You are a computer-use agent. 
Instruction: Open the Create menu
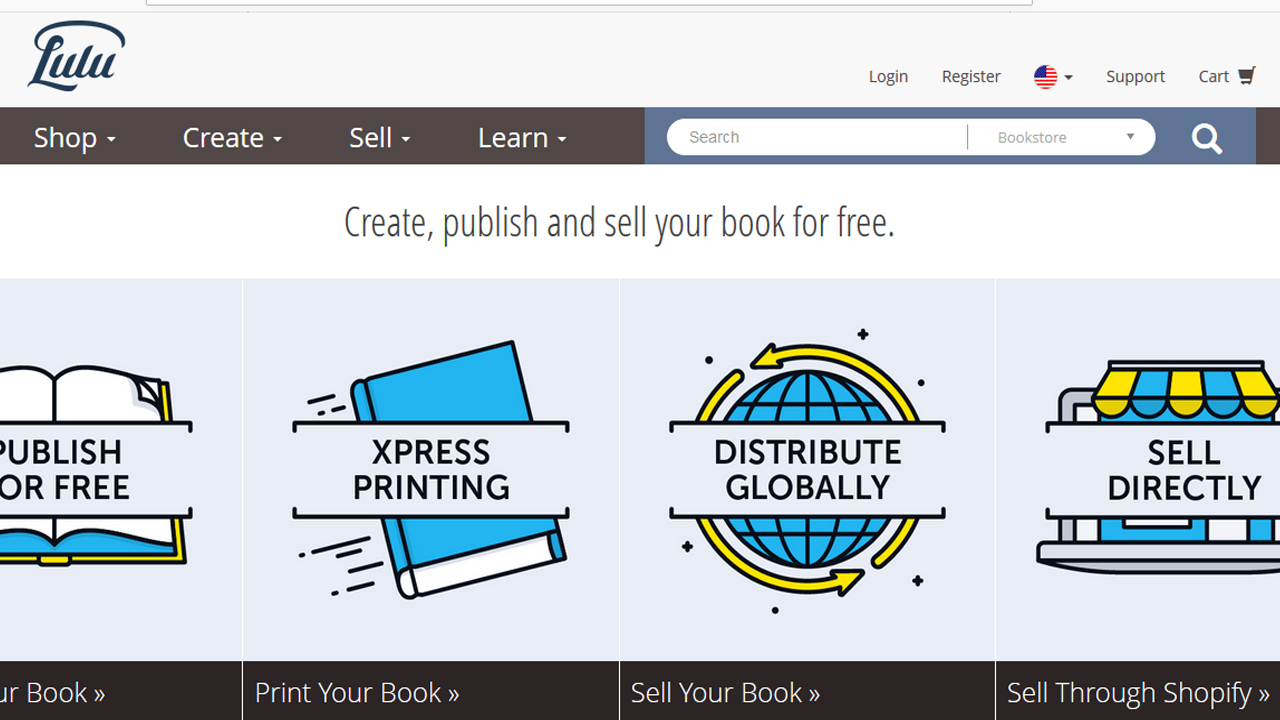tap(232, 138)
